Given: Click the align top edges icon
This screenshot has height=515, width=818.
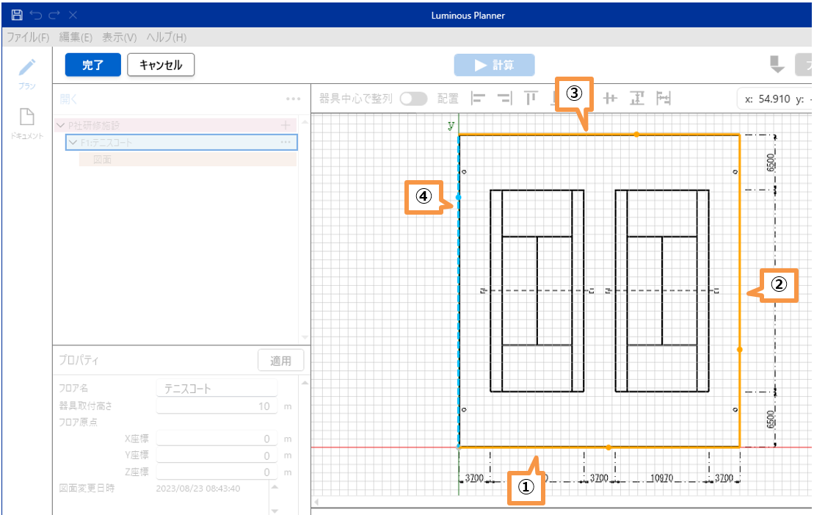Looking at the screenshot, I should (x=531, y=98).
